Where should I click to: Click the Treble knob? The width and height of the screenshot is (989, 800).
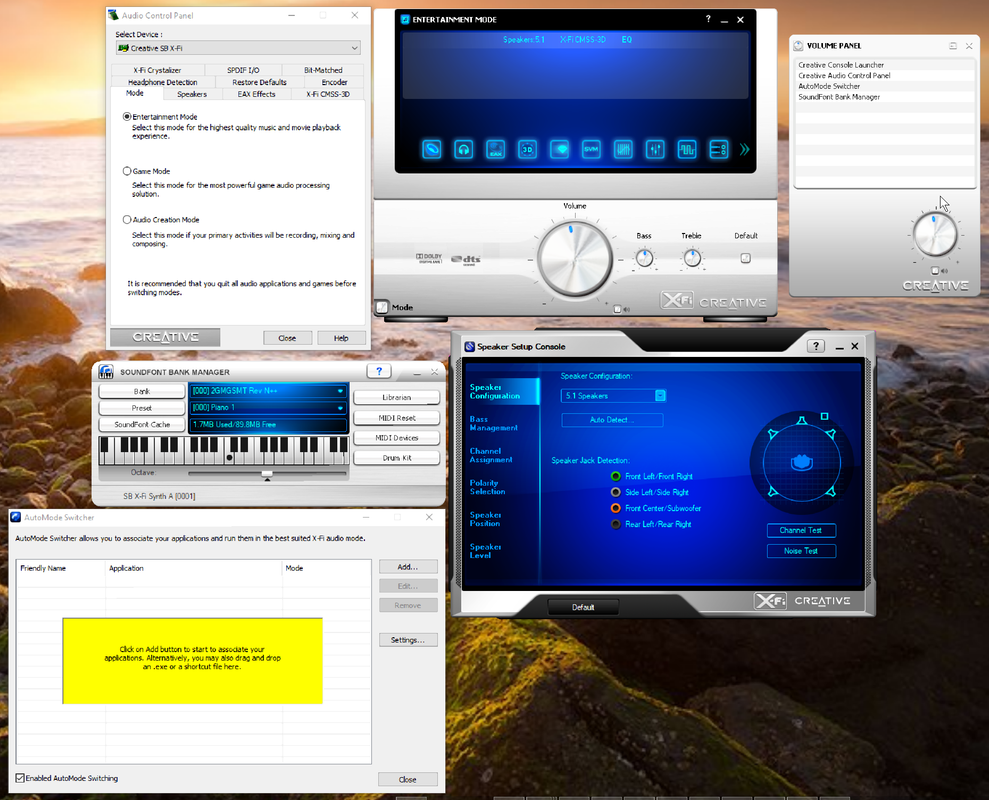point(692,258)
